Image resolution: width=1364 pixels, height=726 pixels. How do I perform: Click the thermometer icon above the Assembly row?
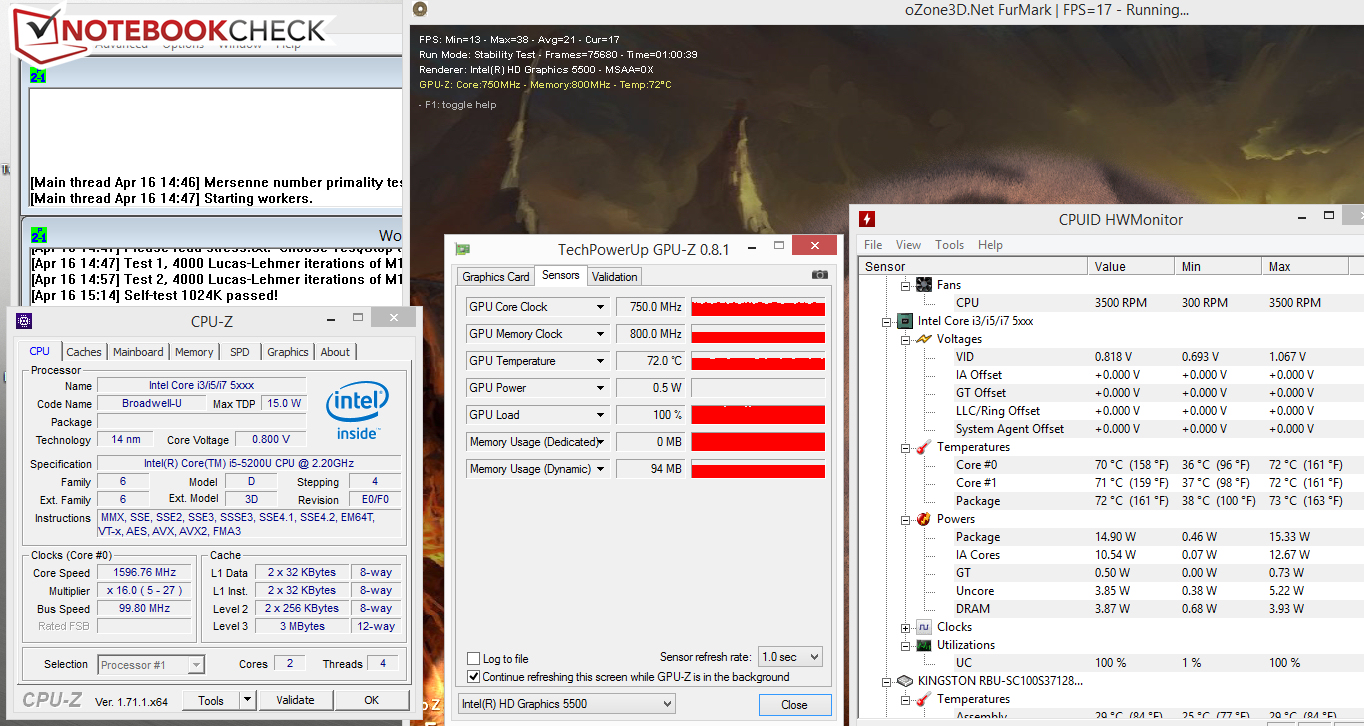coord(924,699)
